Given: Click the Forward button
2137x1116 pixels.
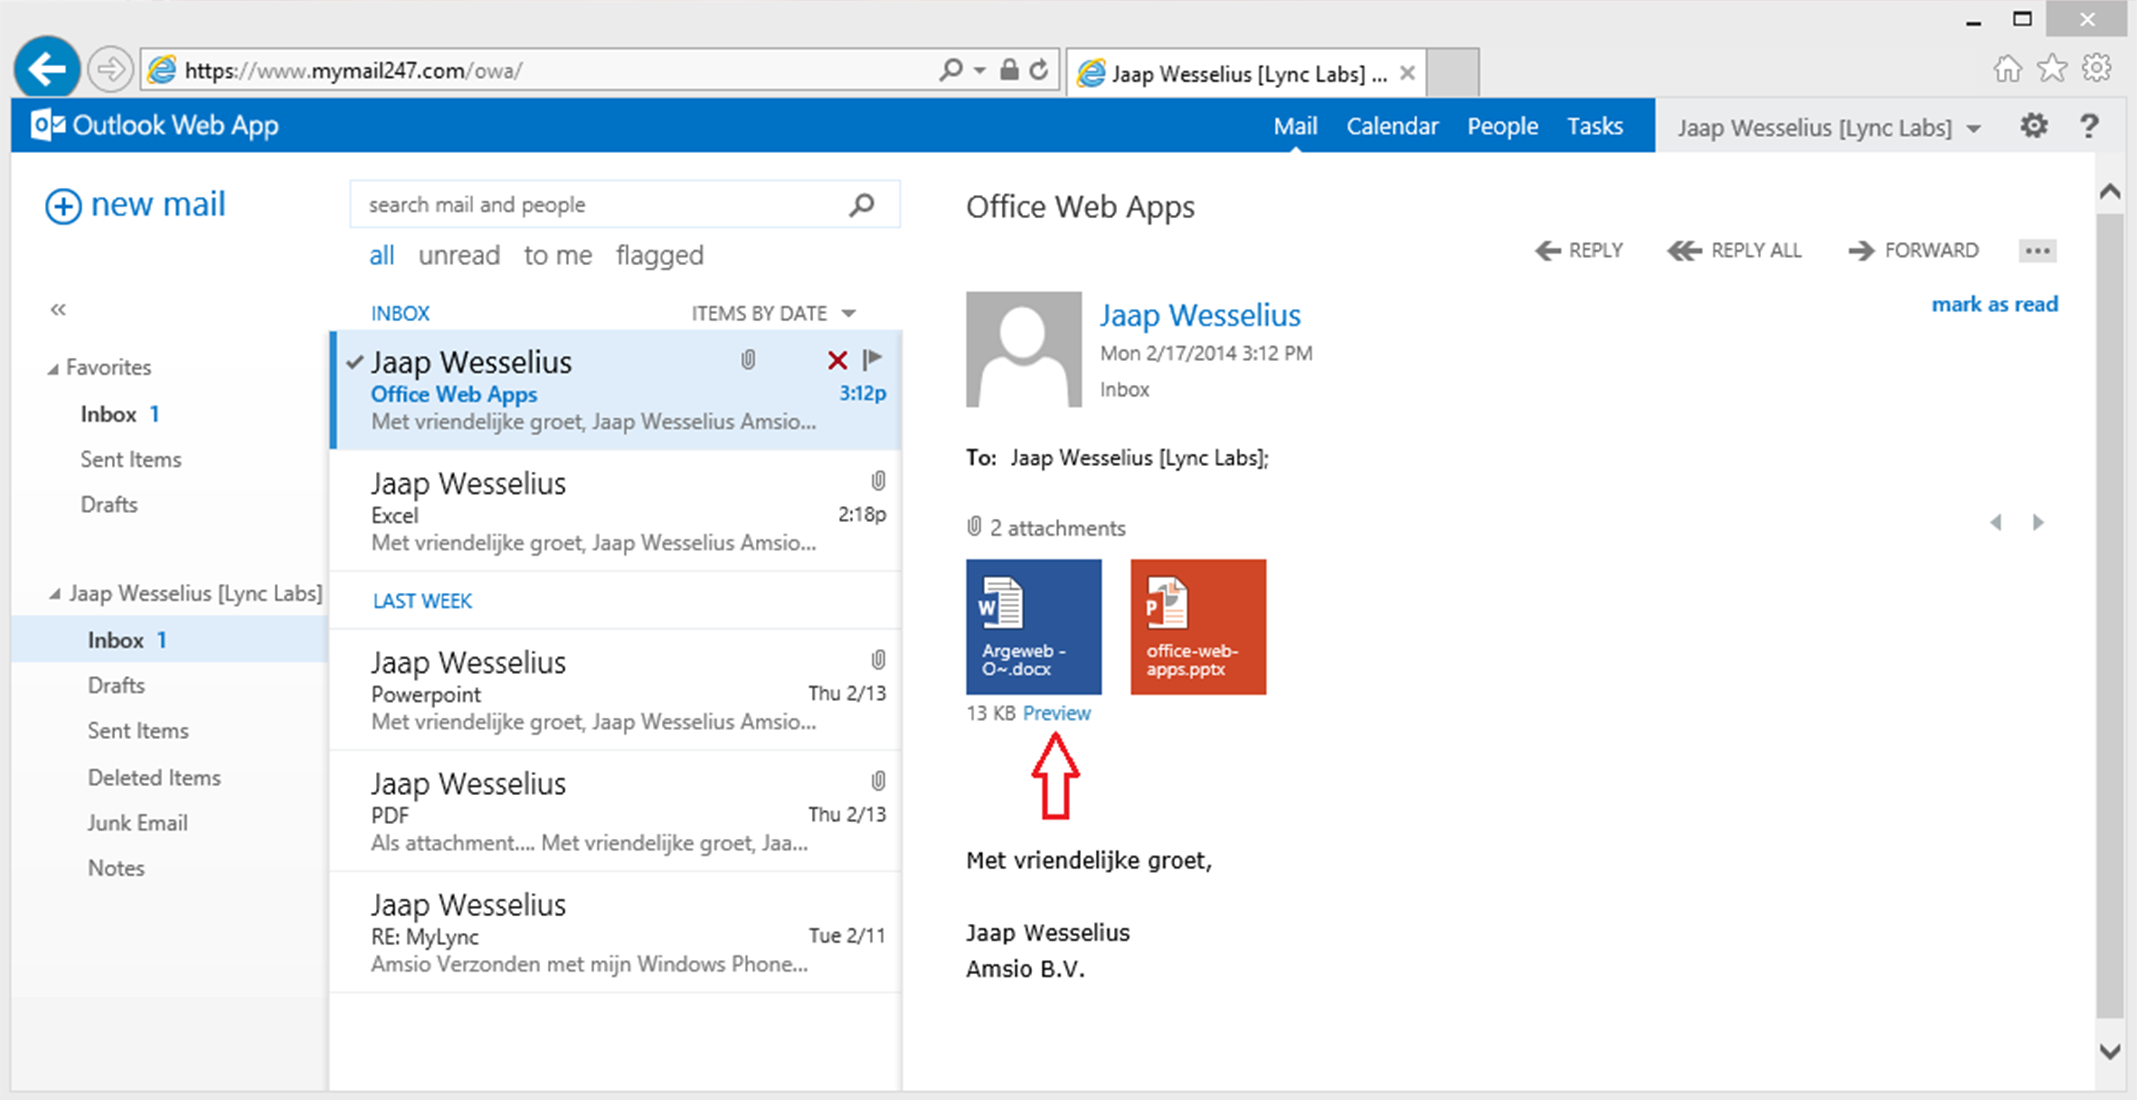Looking at the screenshot, I should [x=1913, y=250].
